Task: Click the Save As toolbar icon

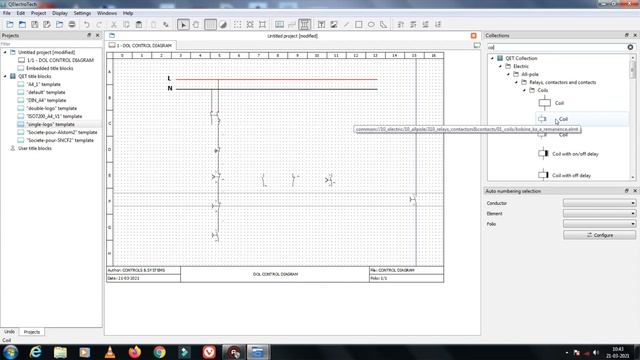Action: pos(47,24)
